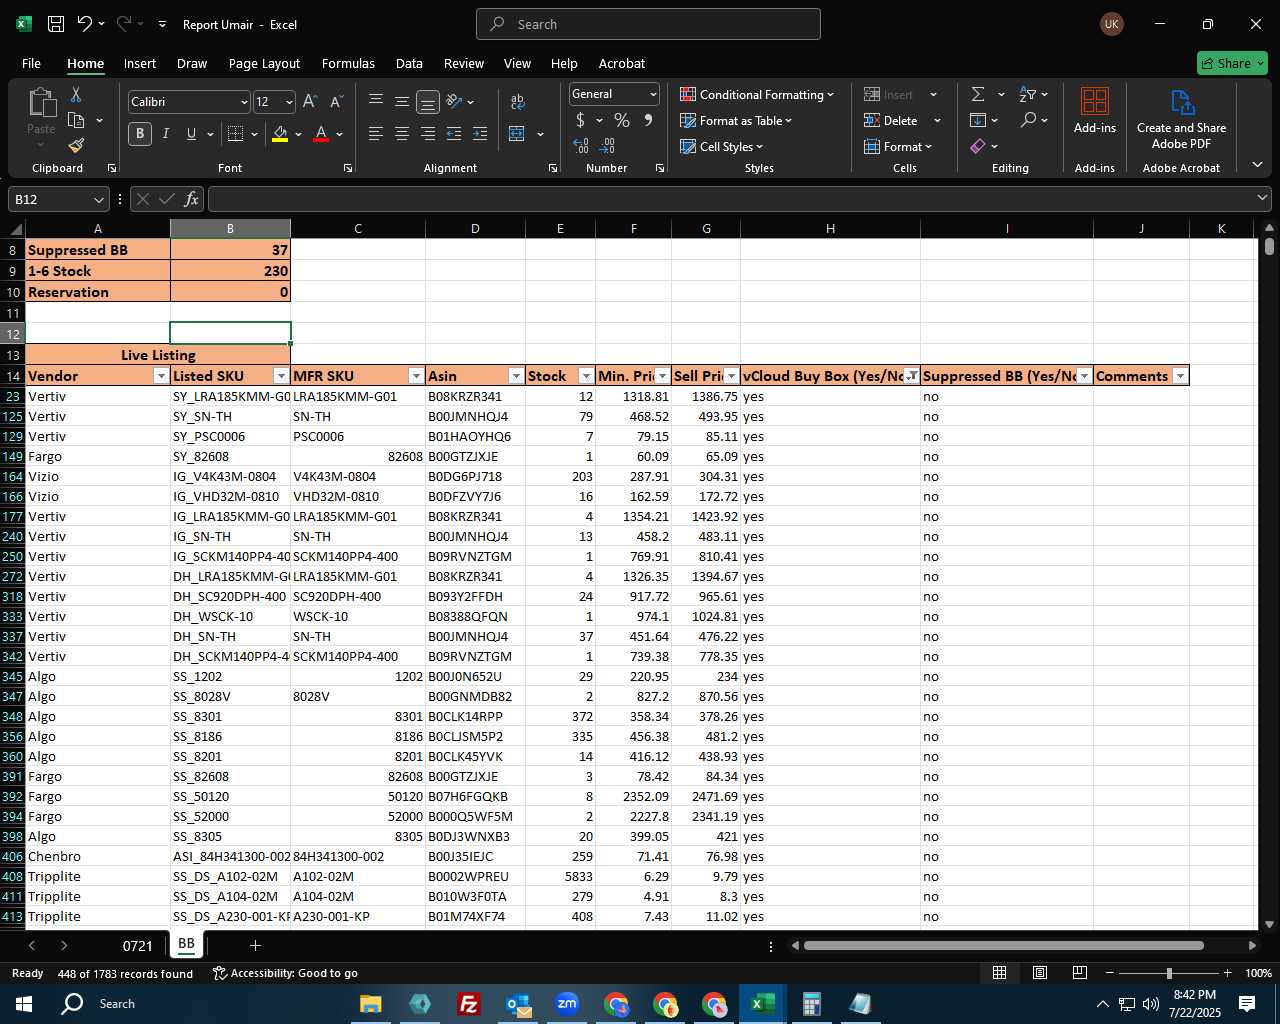Toggle Italic formatting
The height and width of the screenshot is (1024, 1280).
pyautogui.click(x=166, y=134)
